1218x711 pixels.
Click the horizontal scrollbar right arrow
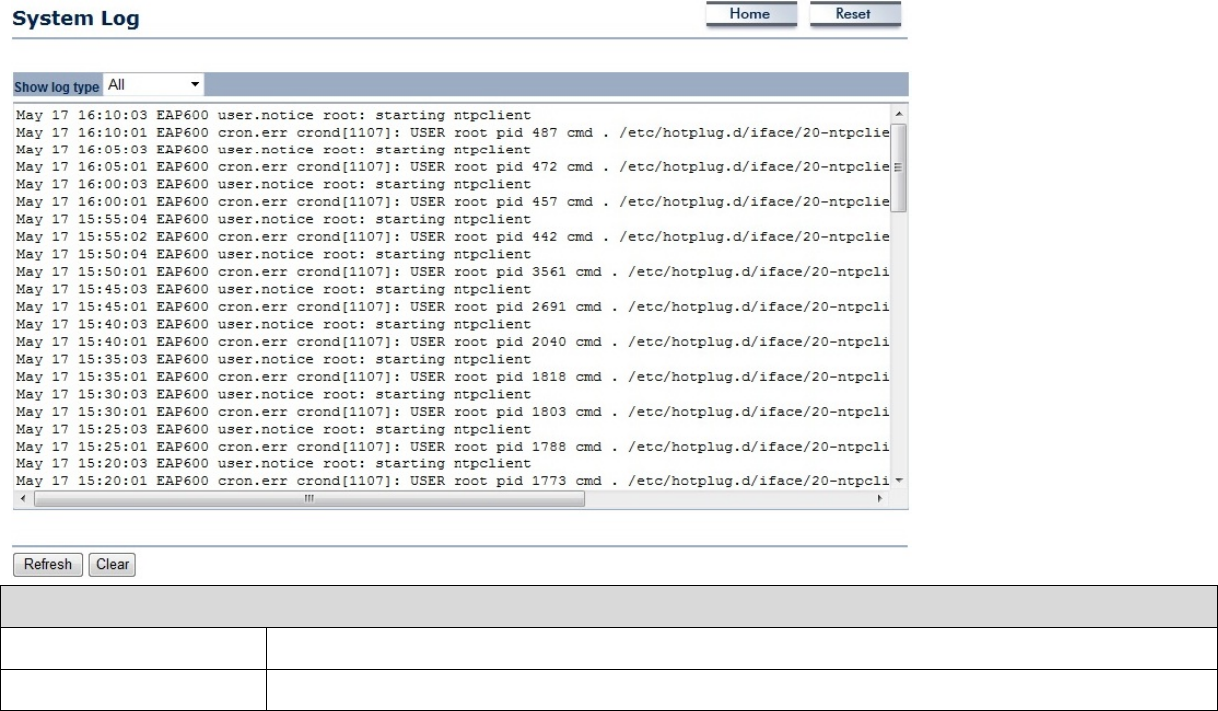click(880, 497)
